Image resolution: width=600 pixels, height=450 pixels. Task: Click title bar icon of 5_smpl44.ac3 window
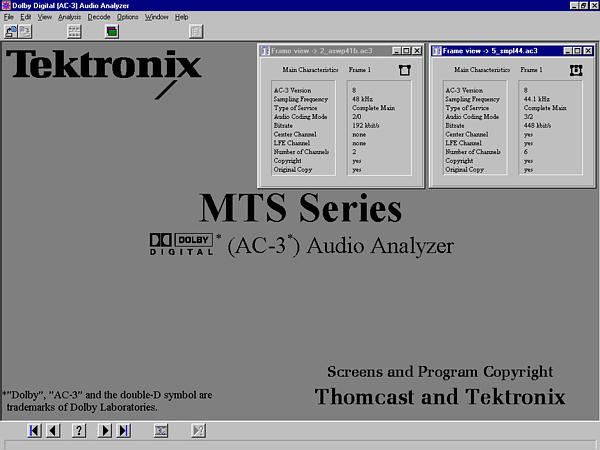tap(437, 51)
